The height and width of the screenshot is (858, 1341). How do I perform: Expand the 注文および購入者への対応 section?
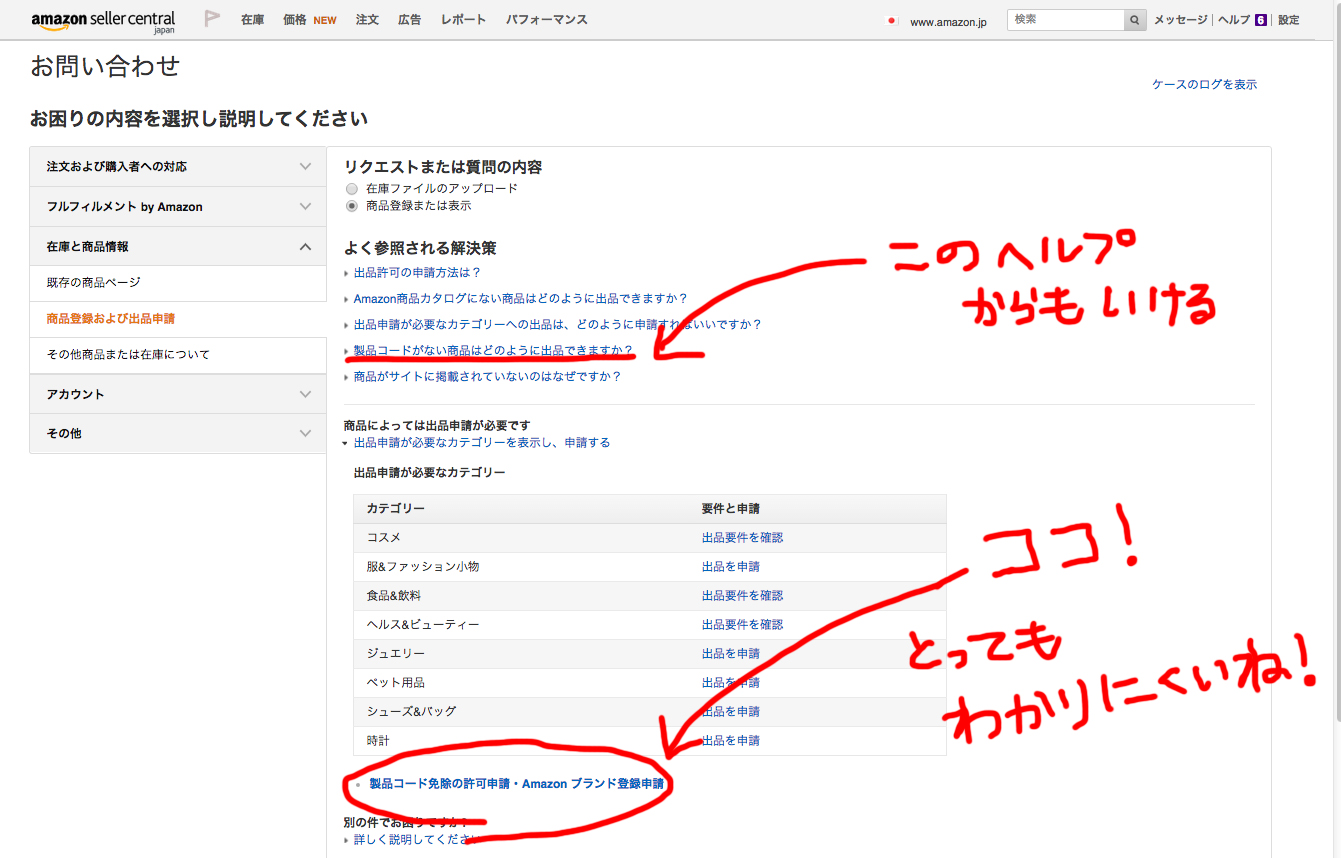(x=178, y=167)
